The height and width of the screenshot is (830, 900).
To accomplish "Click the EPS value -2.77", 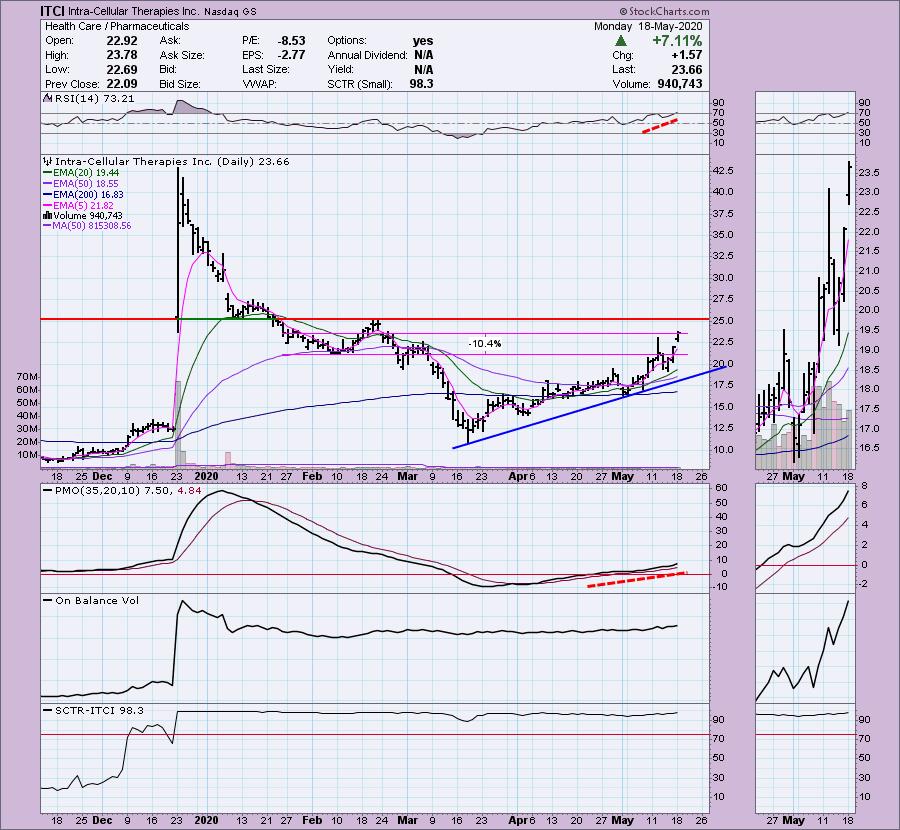I will (x=292, y=55).
